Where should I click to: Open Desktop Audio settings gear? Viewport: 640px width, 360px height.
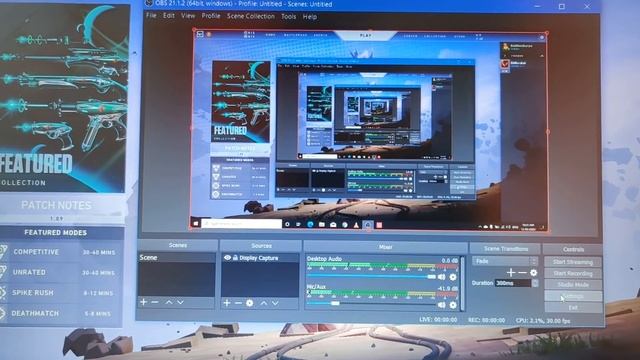(x=453, y=277)
